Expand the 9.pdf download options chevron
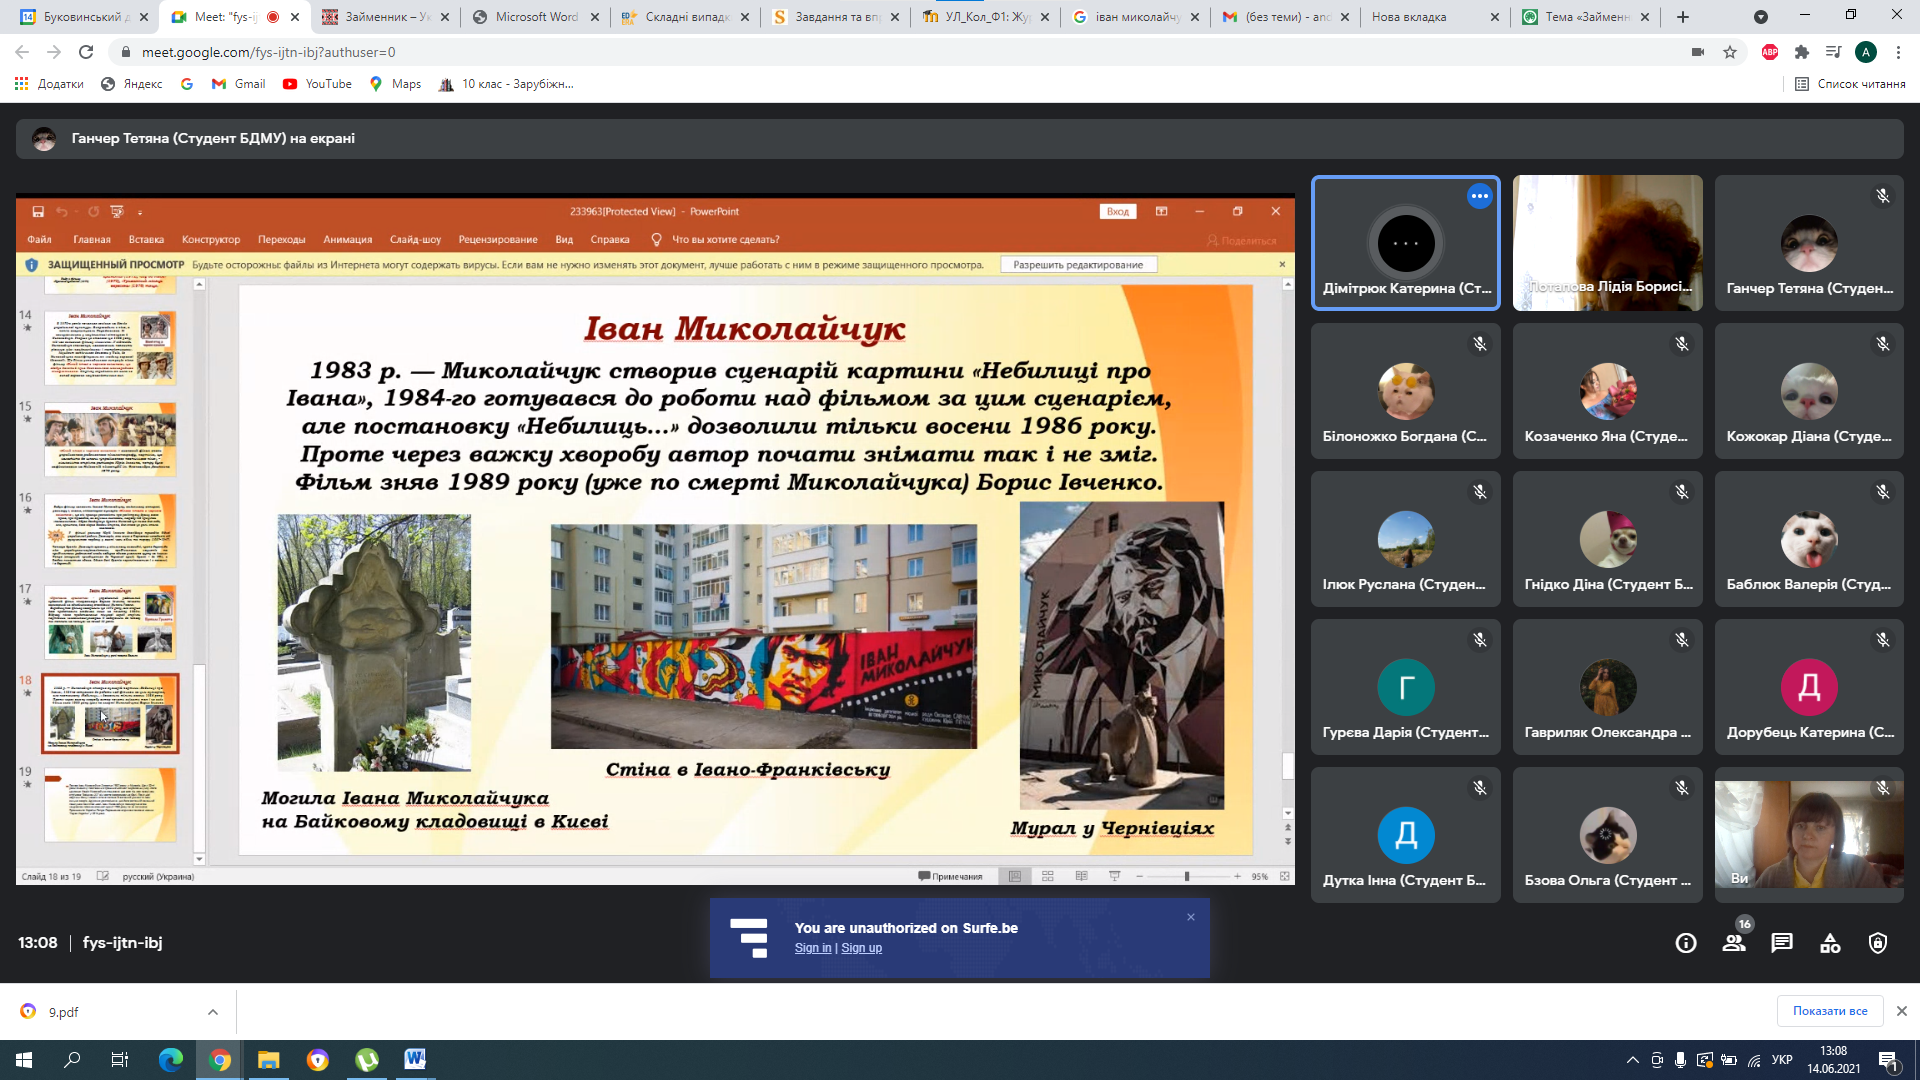This screenshot has width=1920, height=1080. [x=213, y=1012]
